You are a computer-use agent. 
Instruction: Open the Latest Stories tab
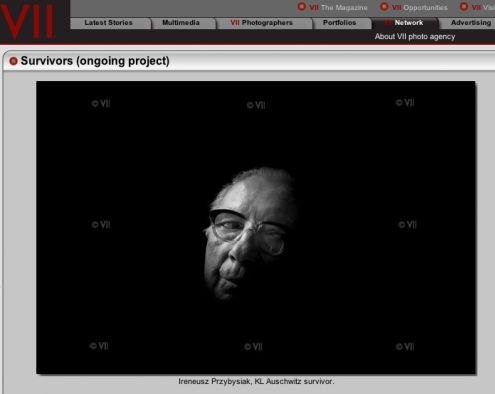click(x=110, y=23)
